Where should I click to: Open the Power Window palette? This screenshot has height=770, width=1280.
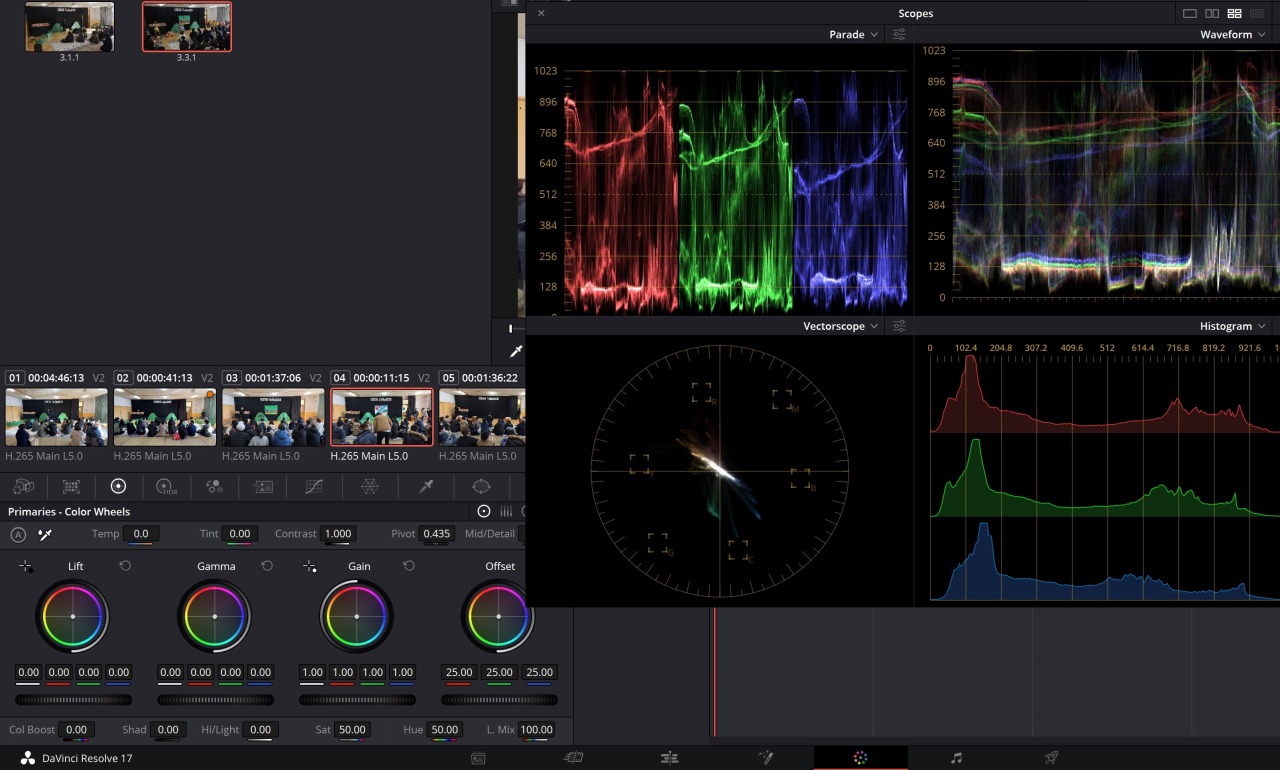point(482,487)
